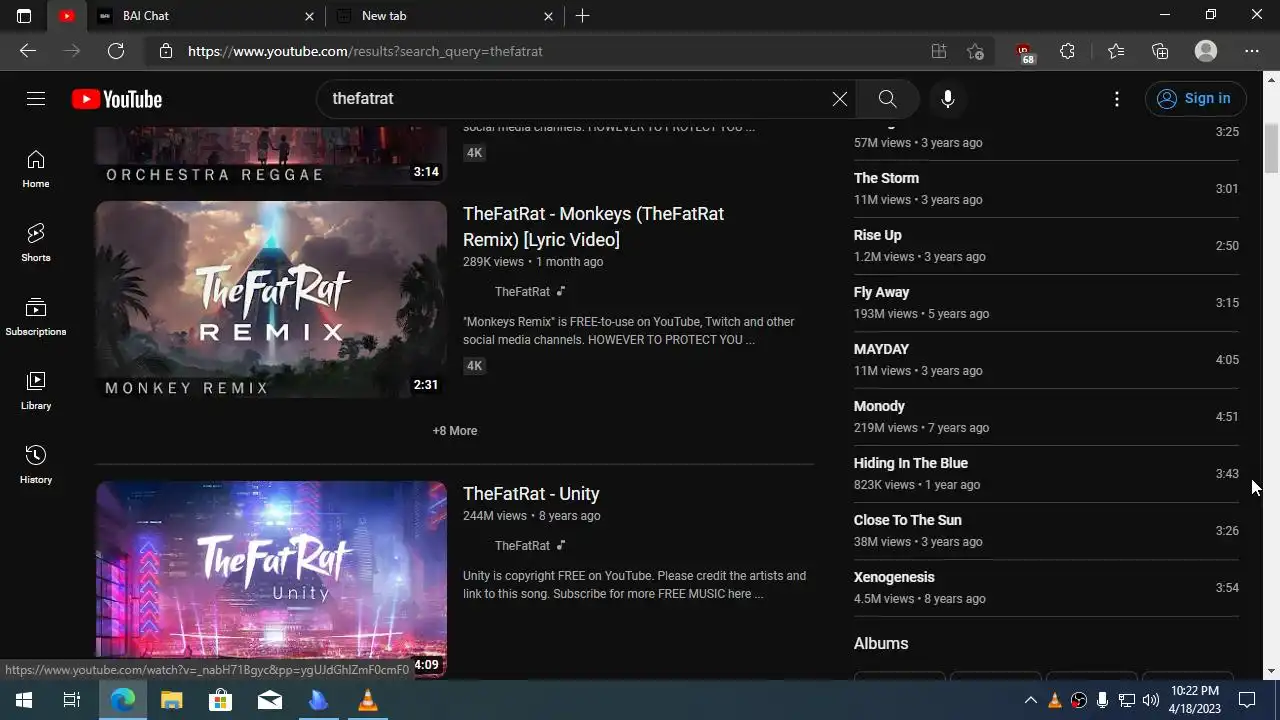Close the BAI Chat tab
This screenshot has width=1280, height=720.
(309, 16)
